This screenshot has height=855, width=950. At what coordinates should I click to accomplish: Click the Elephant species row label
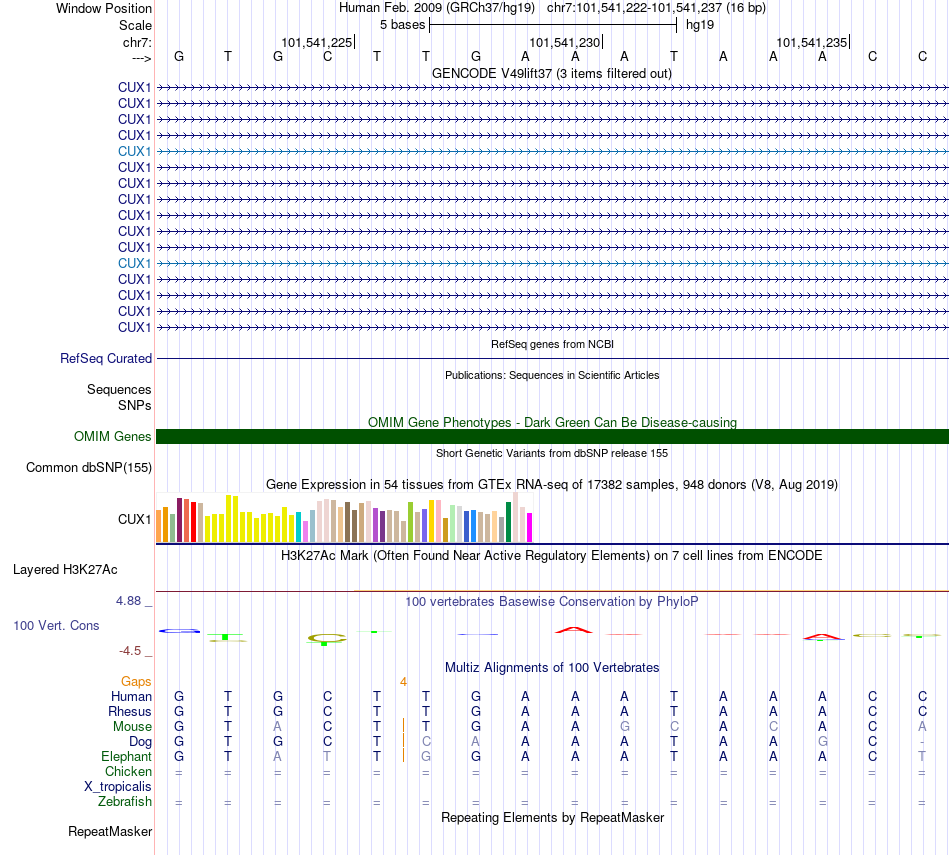point(126,757)
